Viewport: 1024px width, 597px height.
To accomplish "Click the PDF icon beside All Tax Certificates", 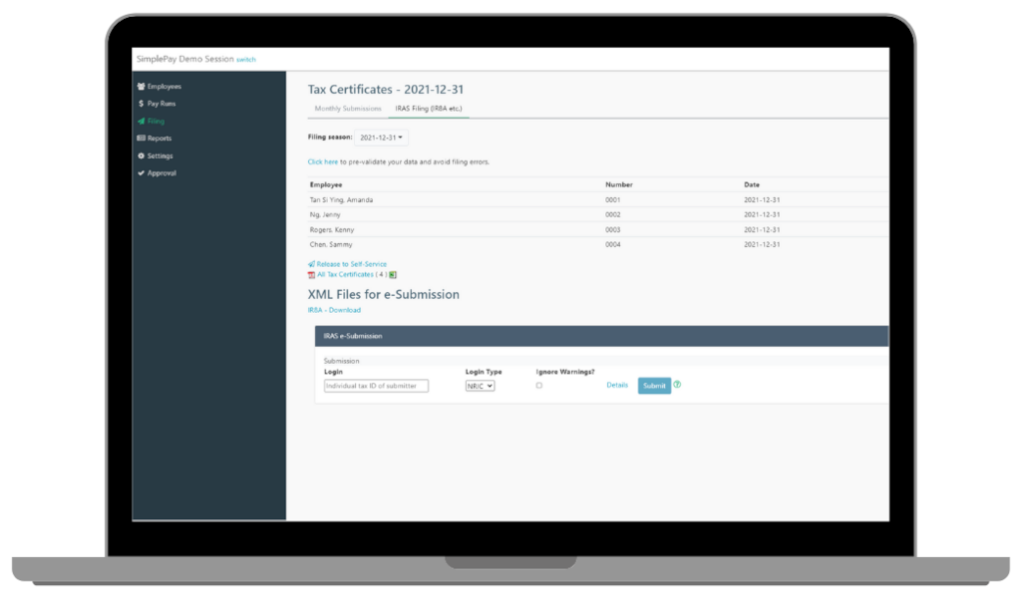I will click(312, 274).
